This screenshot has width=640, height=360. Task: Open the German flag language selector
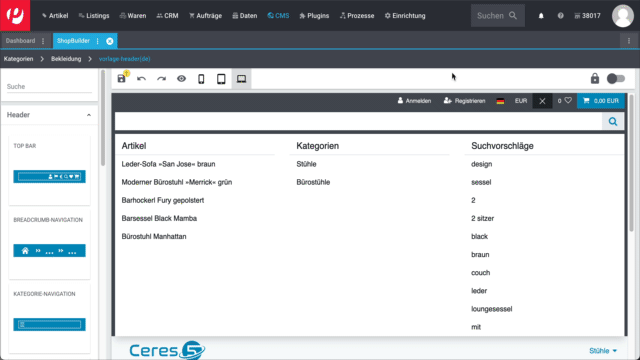tap(500, 101)
